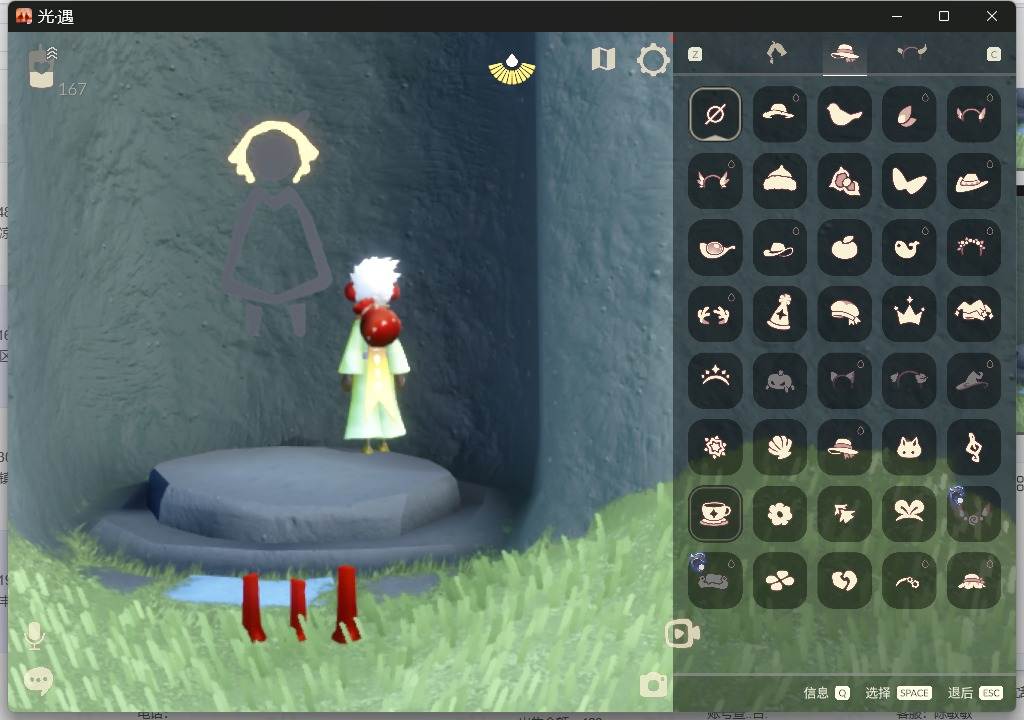Switch to the hairstyle tab

coord(776,53)
